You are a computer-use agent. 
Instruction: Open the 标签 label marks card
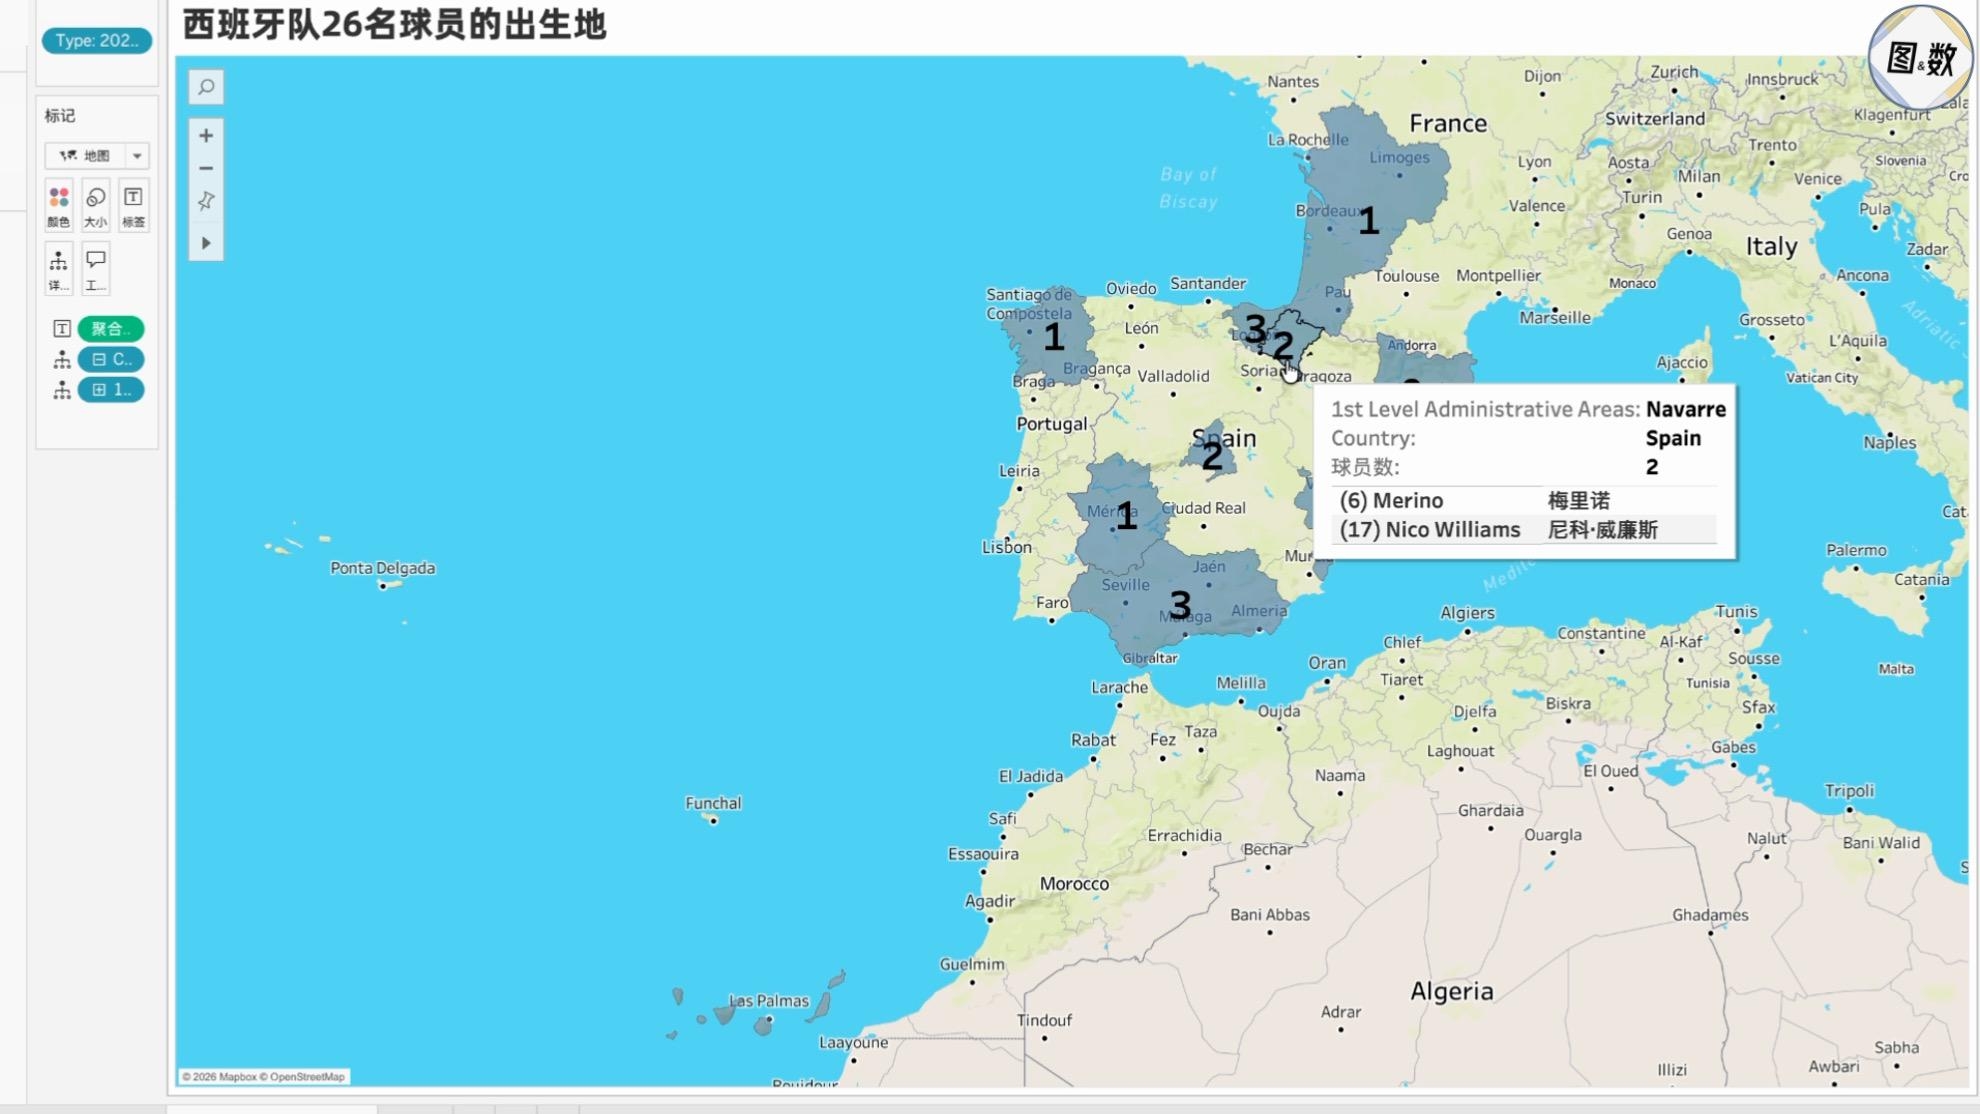133,206
